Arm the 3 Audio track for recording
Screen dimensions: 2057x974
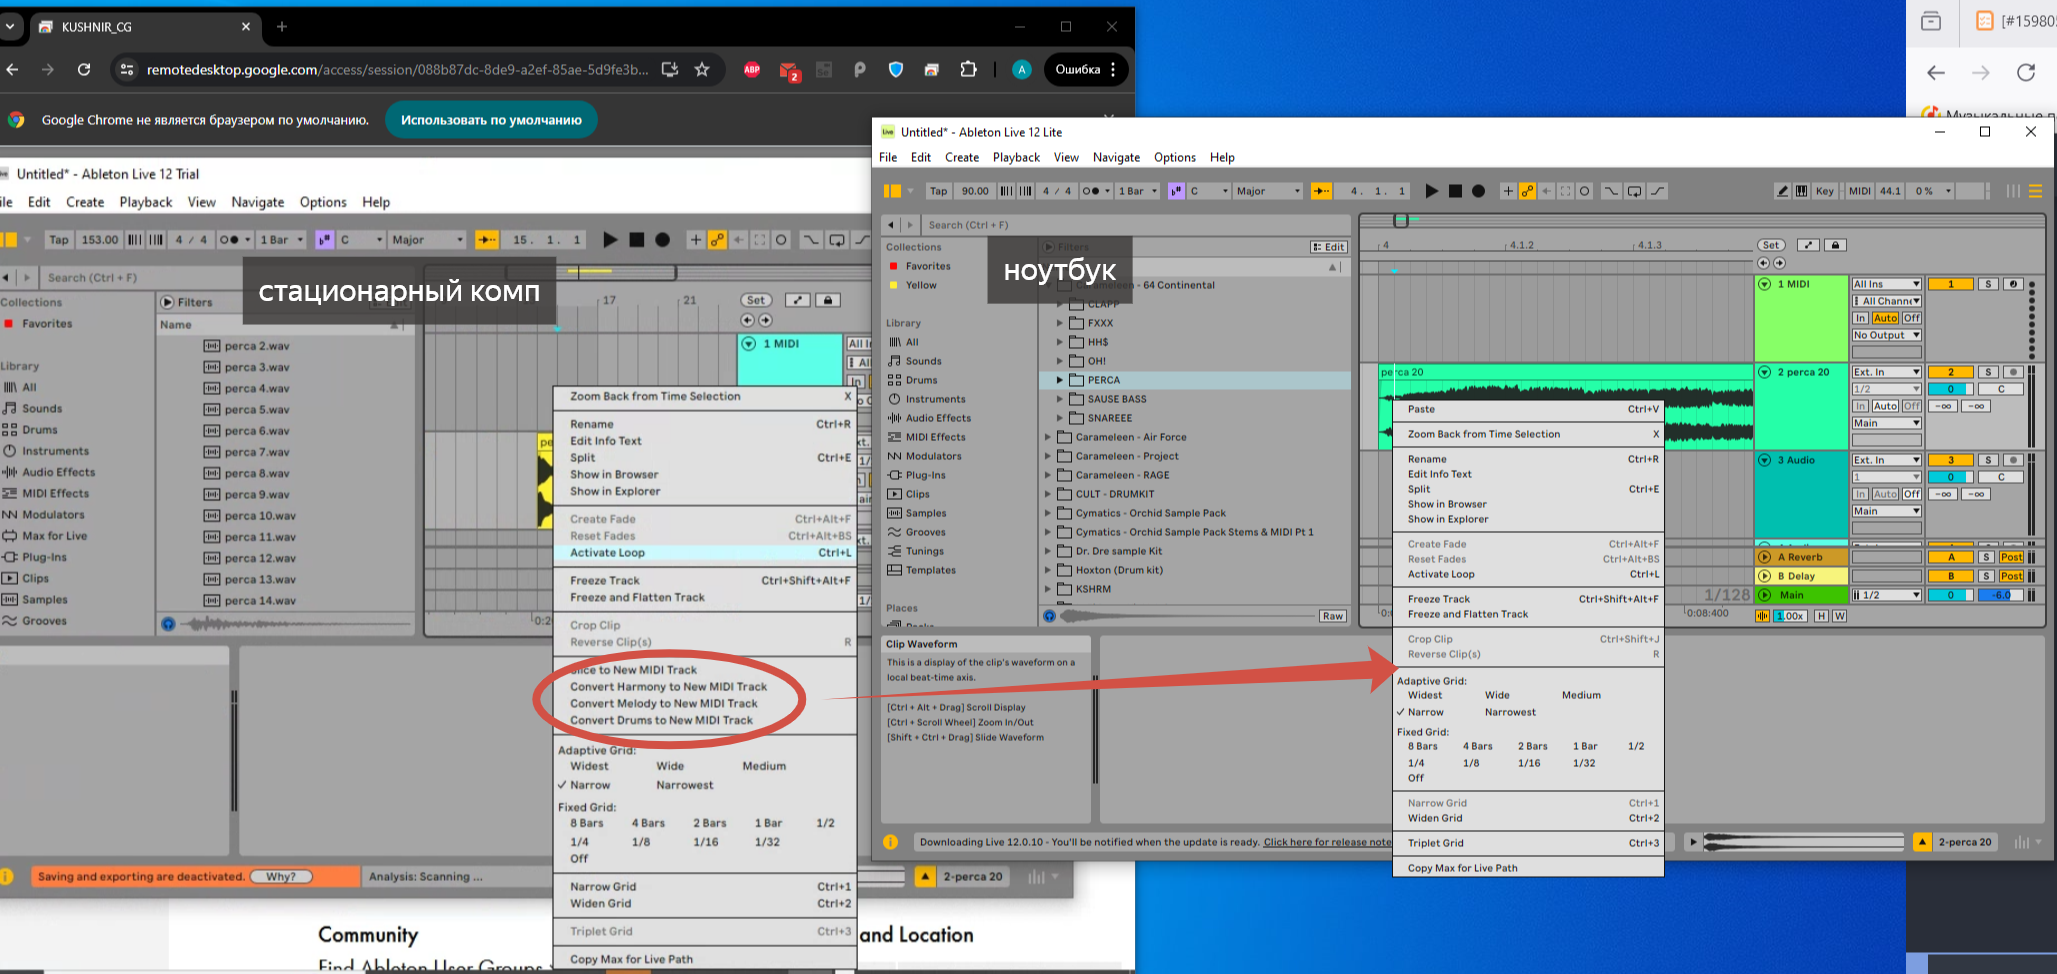[x=2013, y=460]
